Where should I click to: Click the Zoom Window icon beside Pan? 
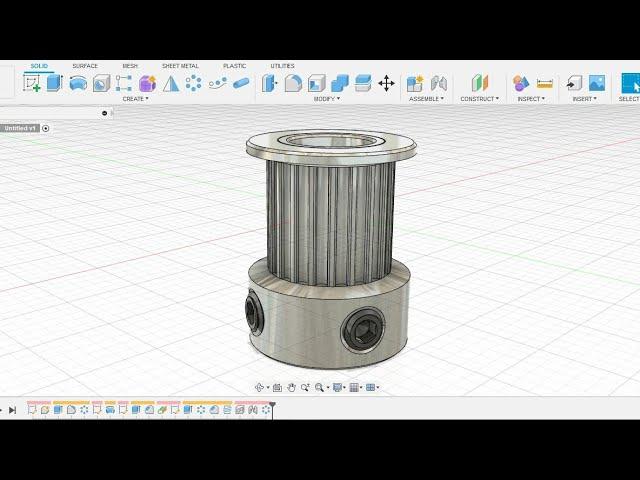pyautogui.click(x=305, y=387)
